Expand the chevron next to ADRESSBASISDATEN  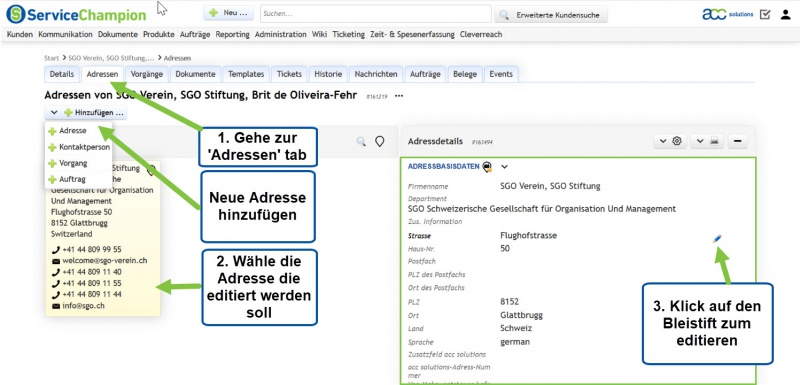click(x=505, y=166)
